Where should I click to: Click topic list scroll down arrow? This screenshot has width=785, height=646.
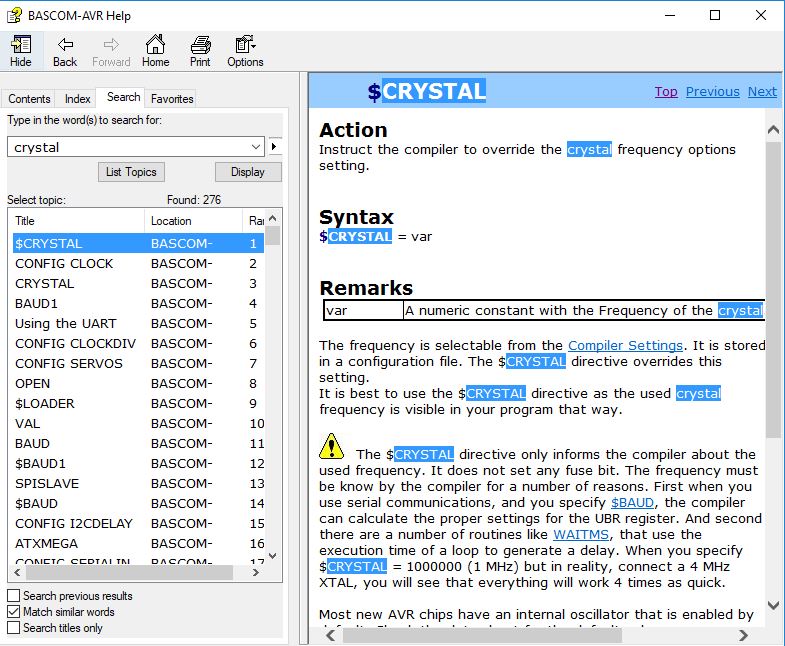tap(272, 556)
